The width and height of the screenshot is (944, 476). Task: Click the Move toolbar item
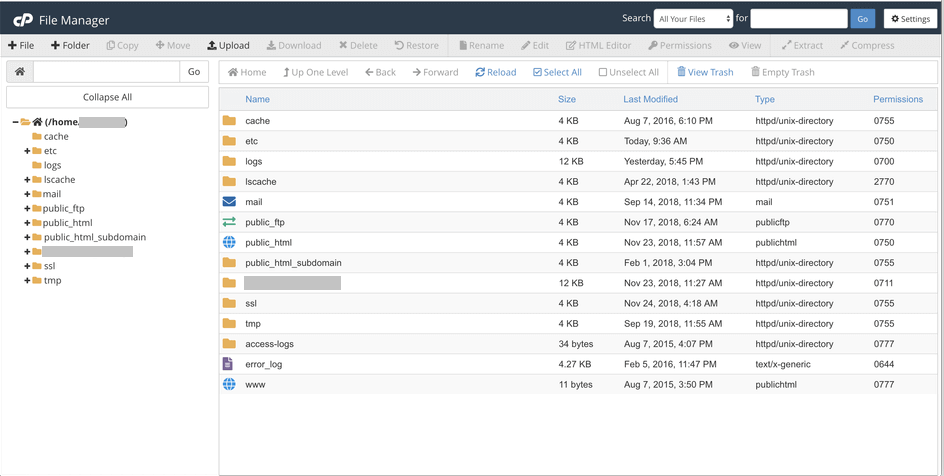pyautogui.click(x=173, y=45)
